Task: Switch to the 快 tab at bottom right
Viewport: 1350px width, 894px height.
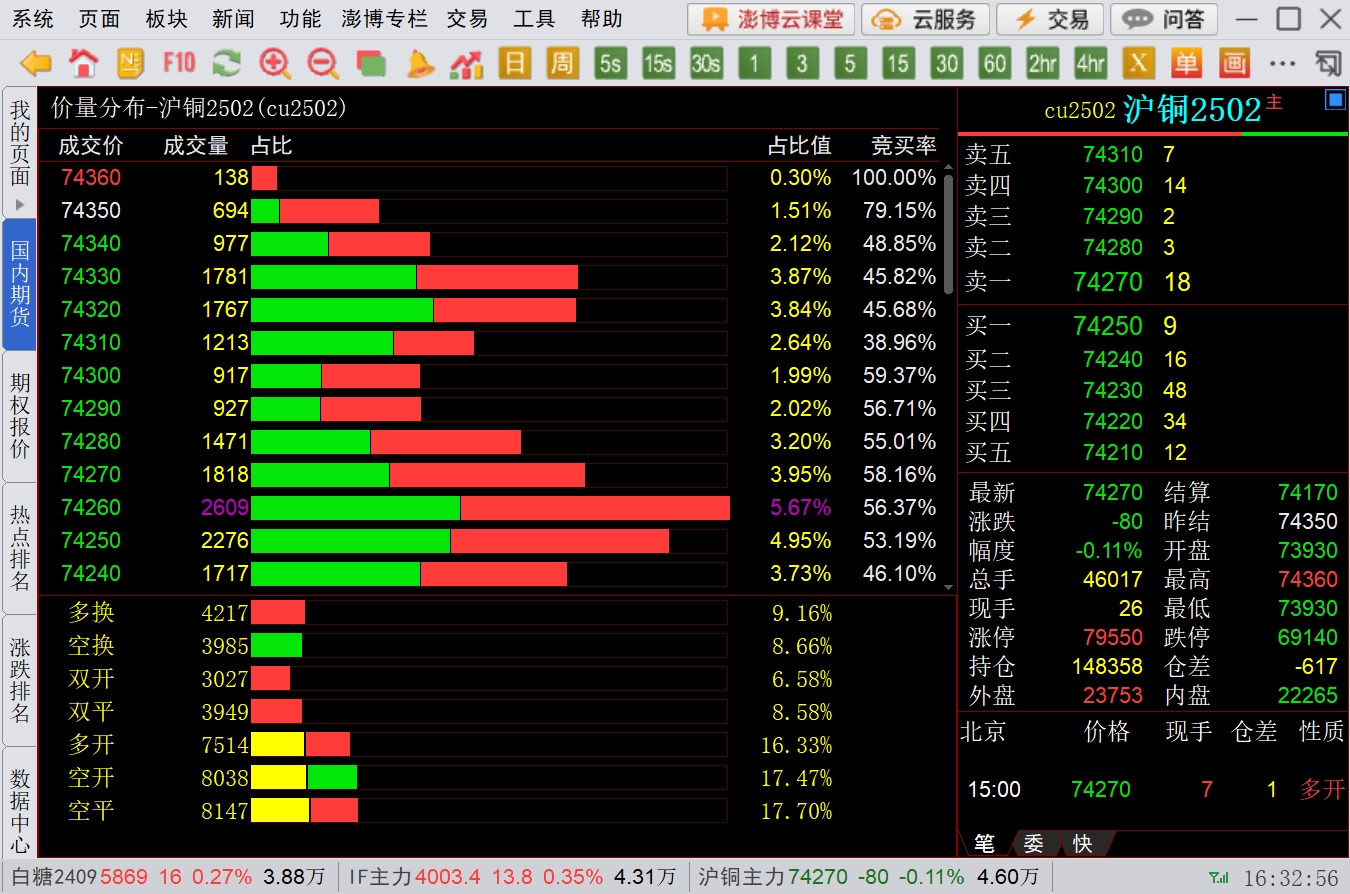Action: point(1082,844)
